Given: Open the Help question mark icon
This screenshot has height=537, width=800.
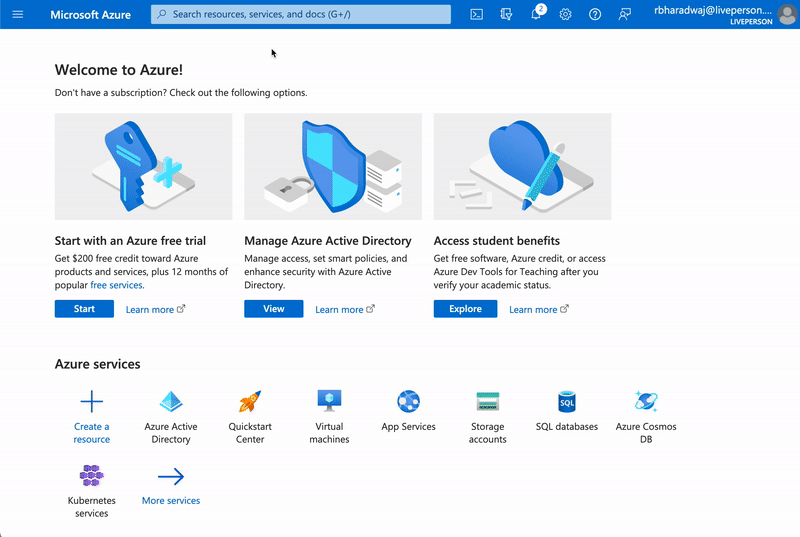Looking at the screenshot, I should 595,14.
